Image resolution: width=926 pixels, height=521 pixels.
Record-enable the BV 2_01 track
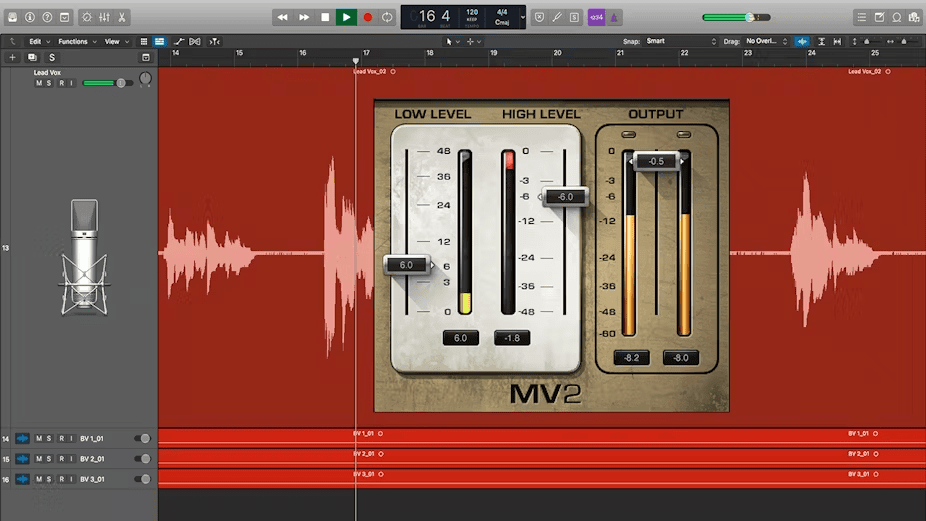61,459
